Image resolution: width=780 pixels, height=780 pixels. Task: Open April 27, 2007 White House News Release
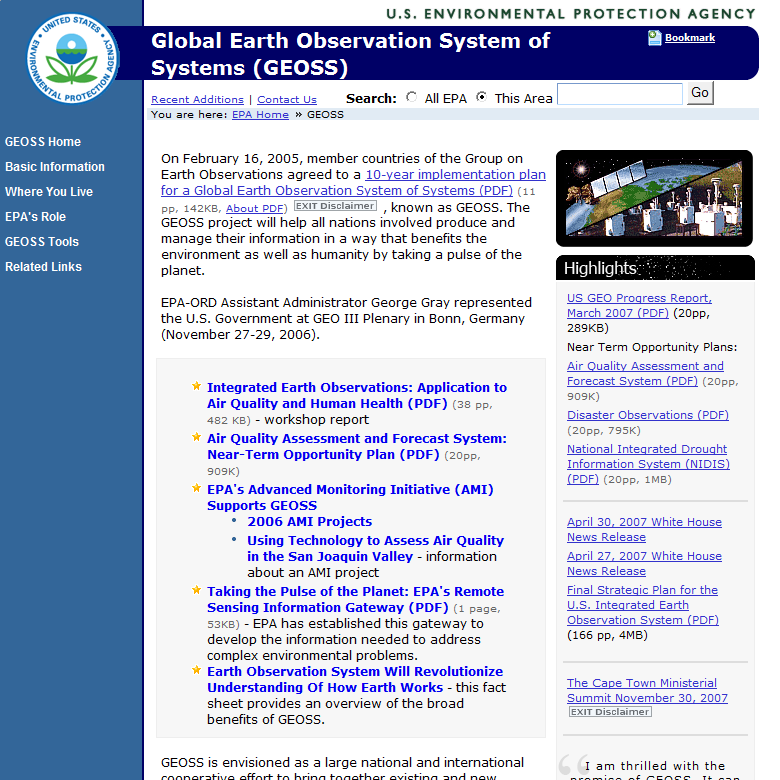pos(644,563)
